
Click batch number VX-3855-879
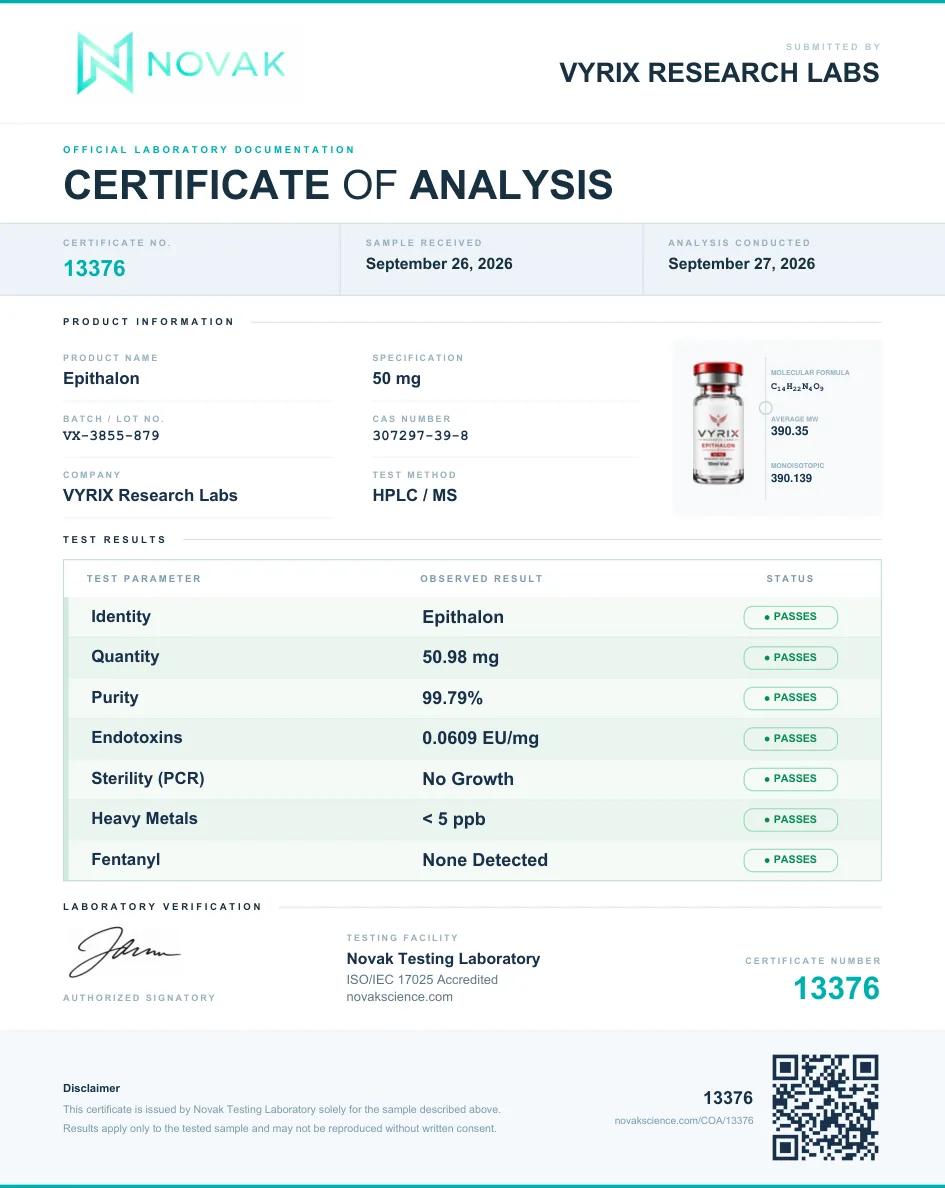click(111, 436)
